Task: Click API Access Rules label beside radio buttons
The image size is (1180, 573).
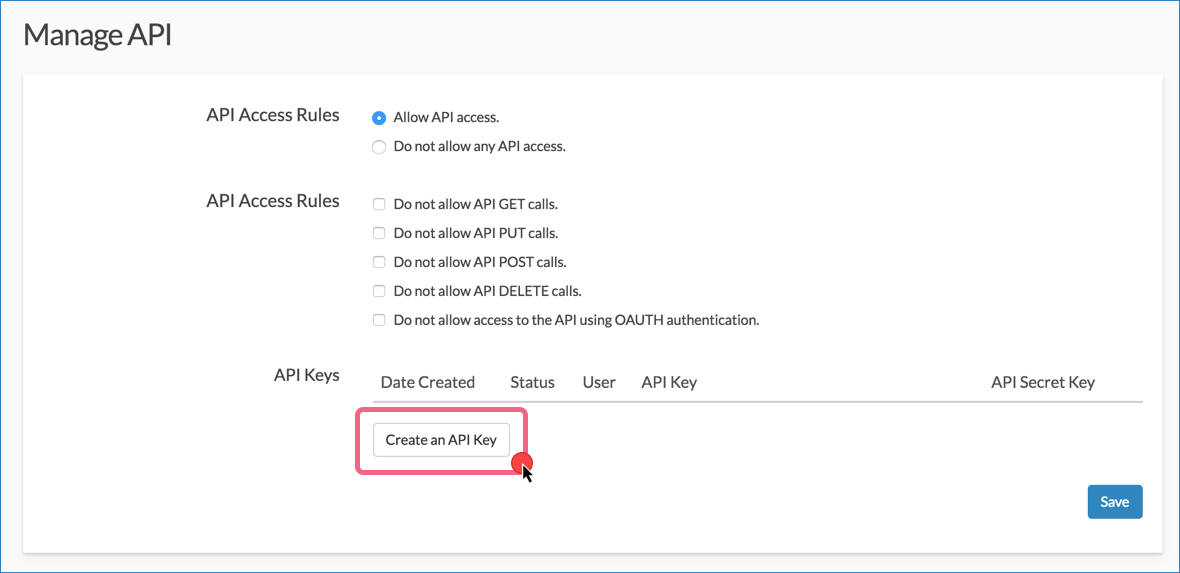Action: click(272, 114)
